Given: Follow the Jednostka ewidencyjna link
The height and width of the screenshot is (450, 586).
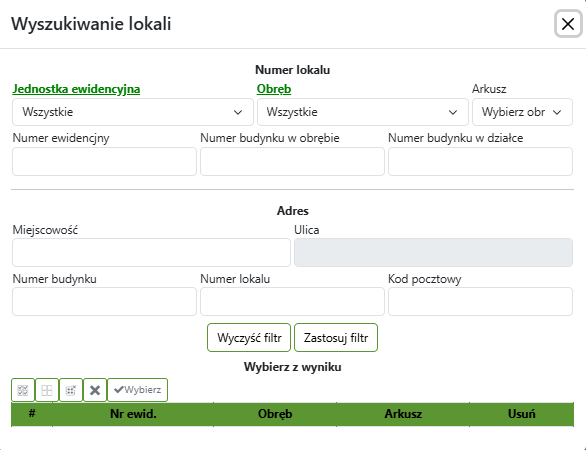Looking at the screenshot, I should click(76, 89).
